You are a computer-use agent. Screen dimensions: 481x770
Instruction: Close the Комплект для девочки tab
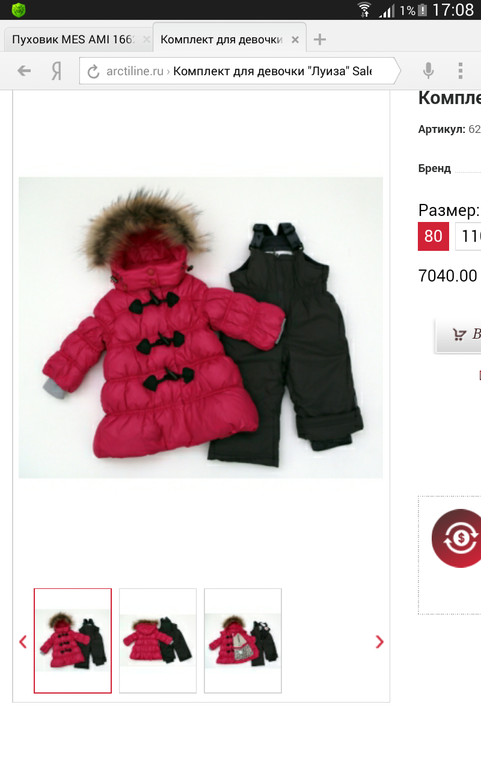(x=295, y=40)
